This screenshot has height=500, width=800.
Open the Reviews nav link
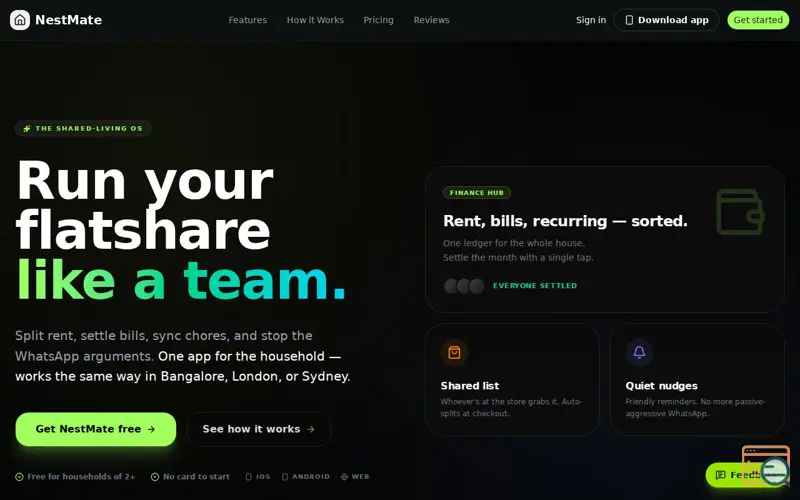click(x=431, y=20)
